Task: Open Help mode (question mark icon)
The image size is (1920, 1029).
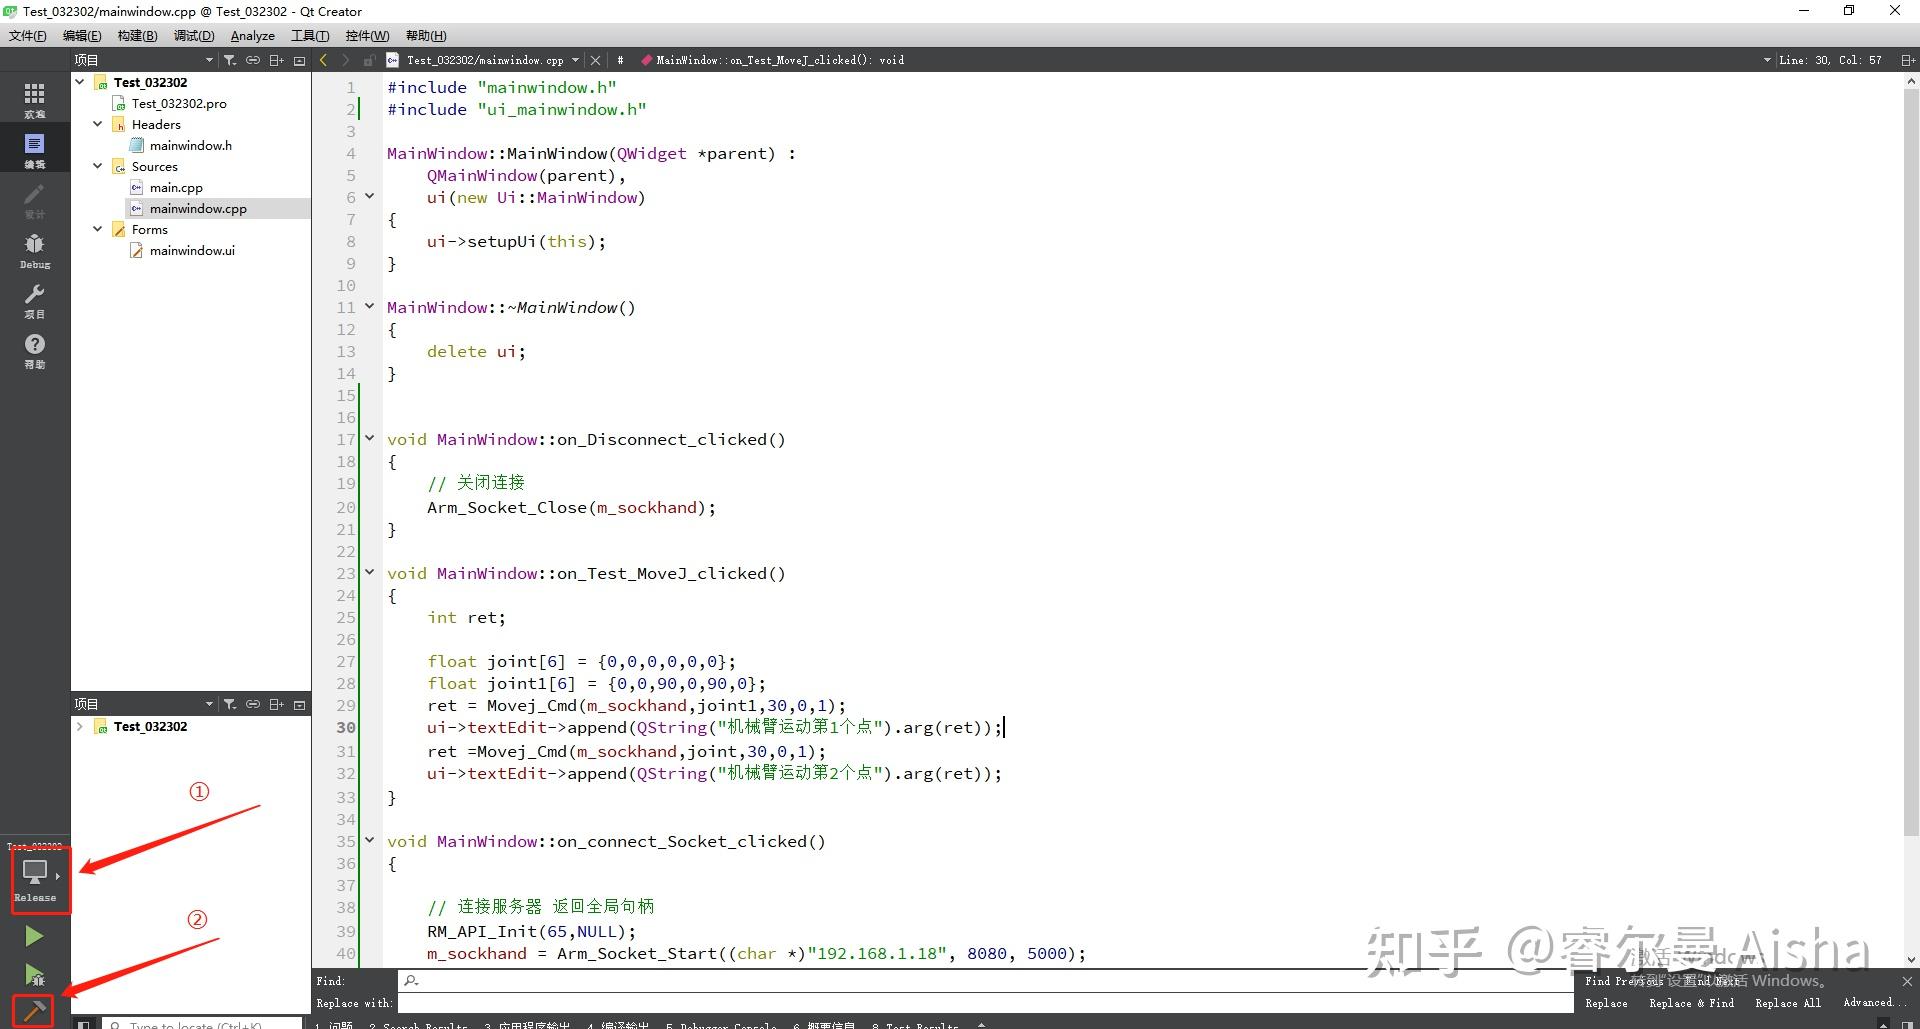Action: (x=34, y=350)
